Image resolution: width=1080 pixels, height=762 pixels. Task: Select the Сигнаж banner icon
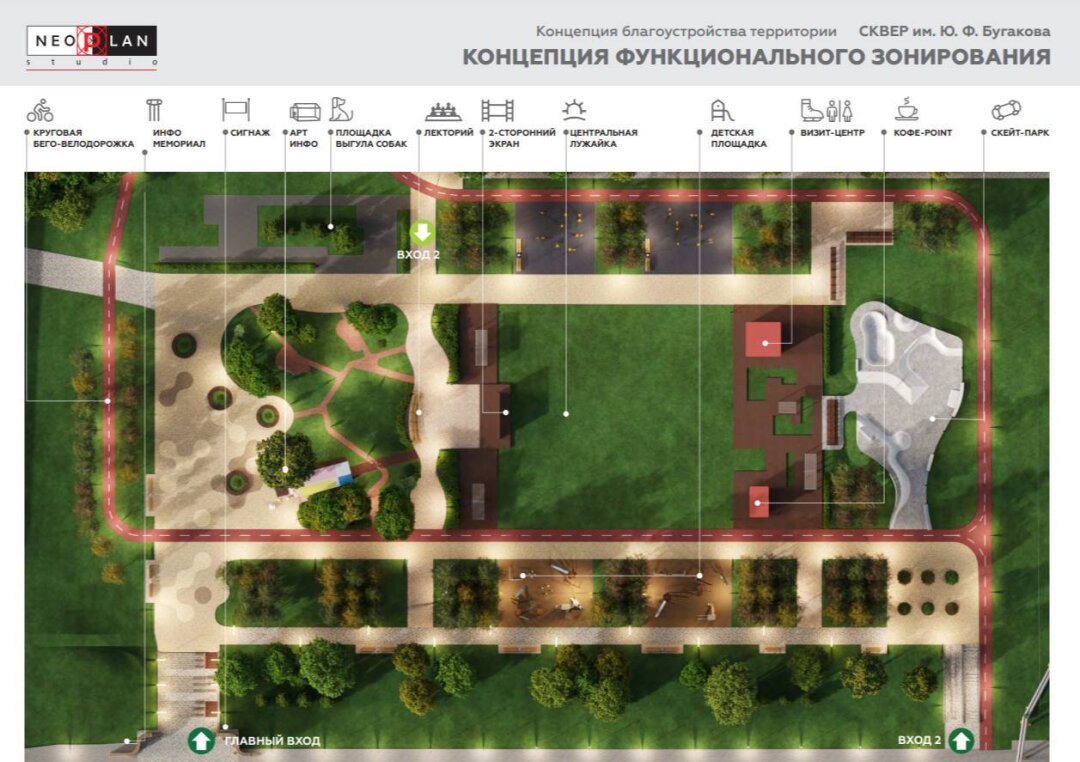click(x=235, y=110)
